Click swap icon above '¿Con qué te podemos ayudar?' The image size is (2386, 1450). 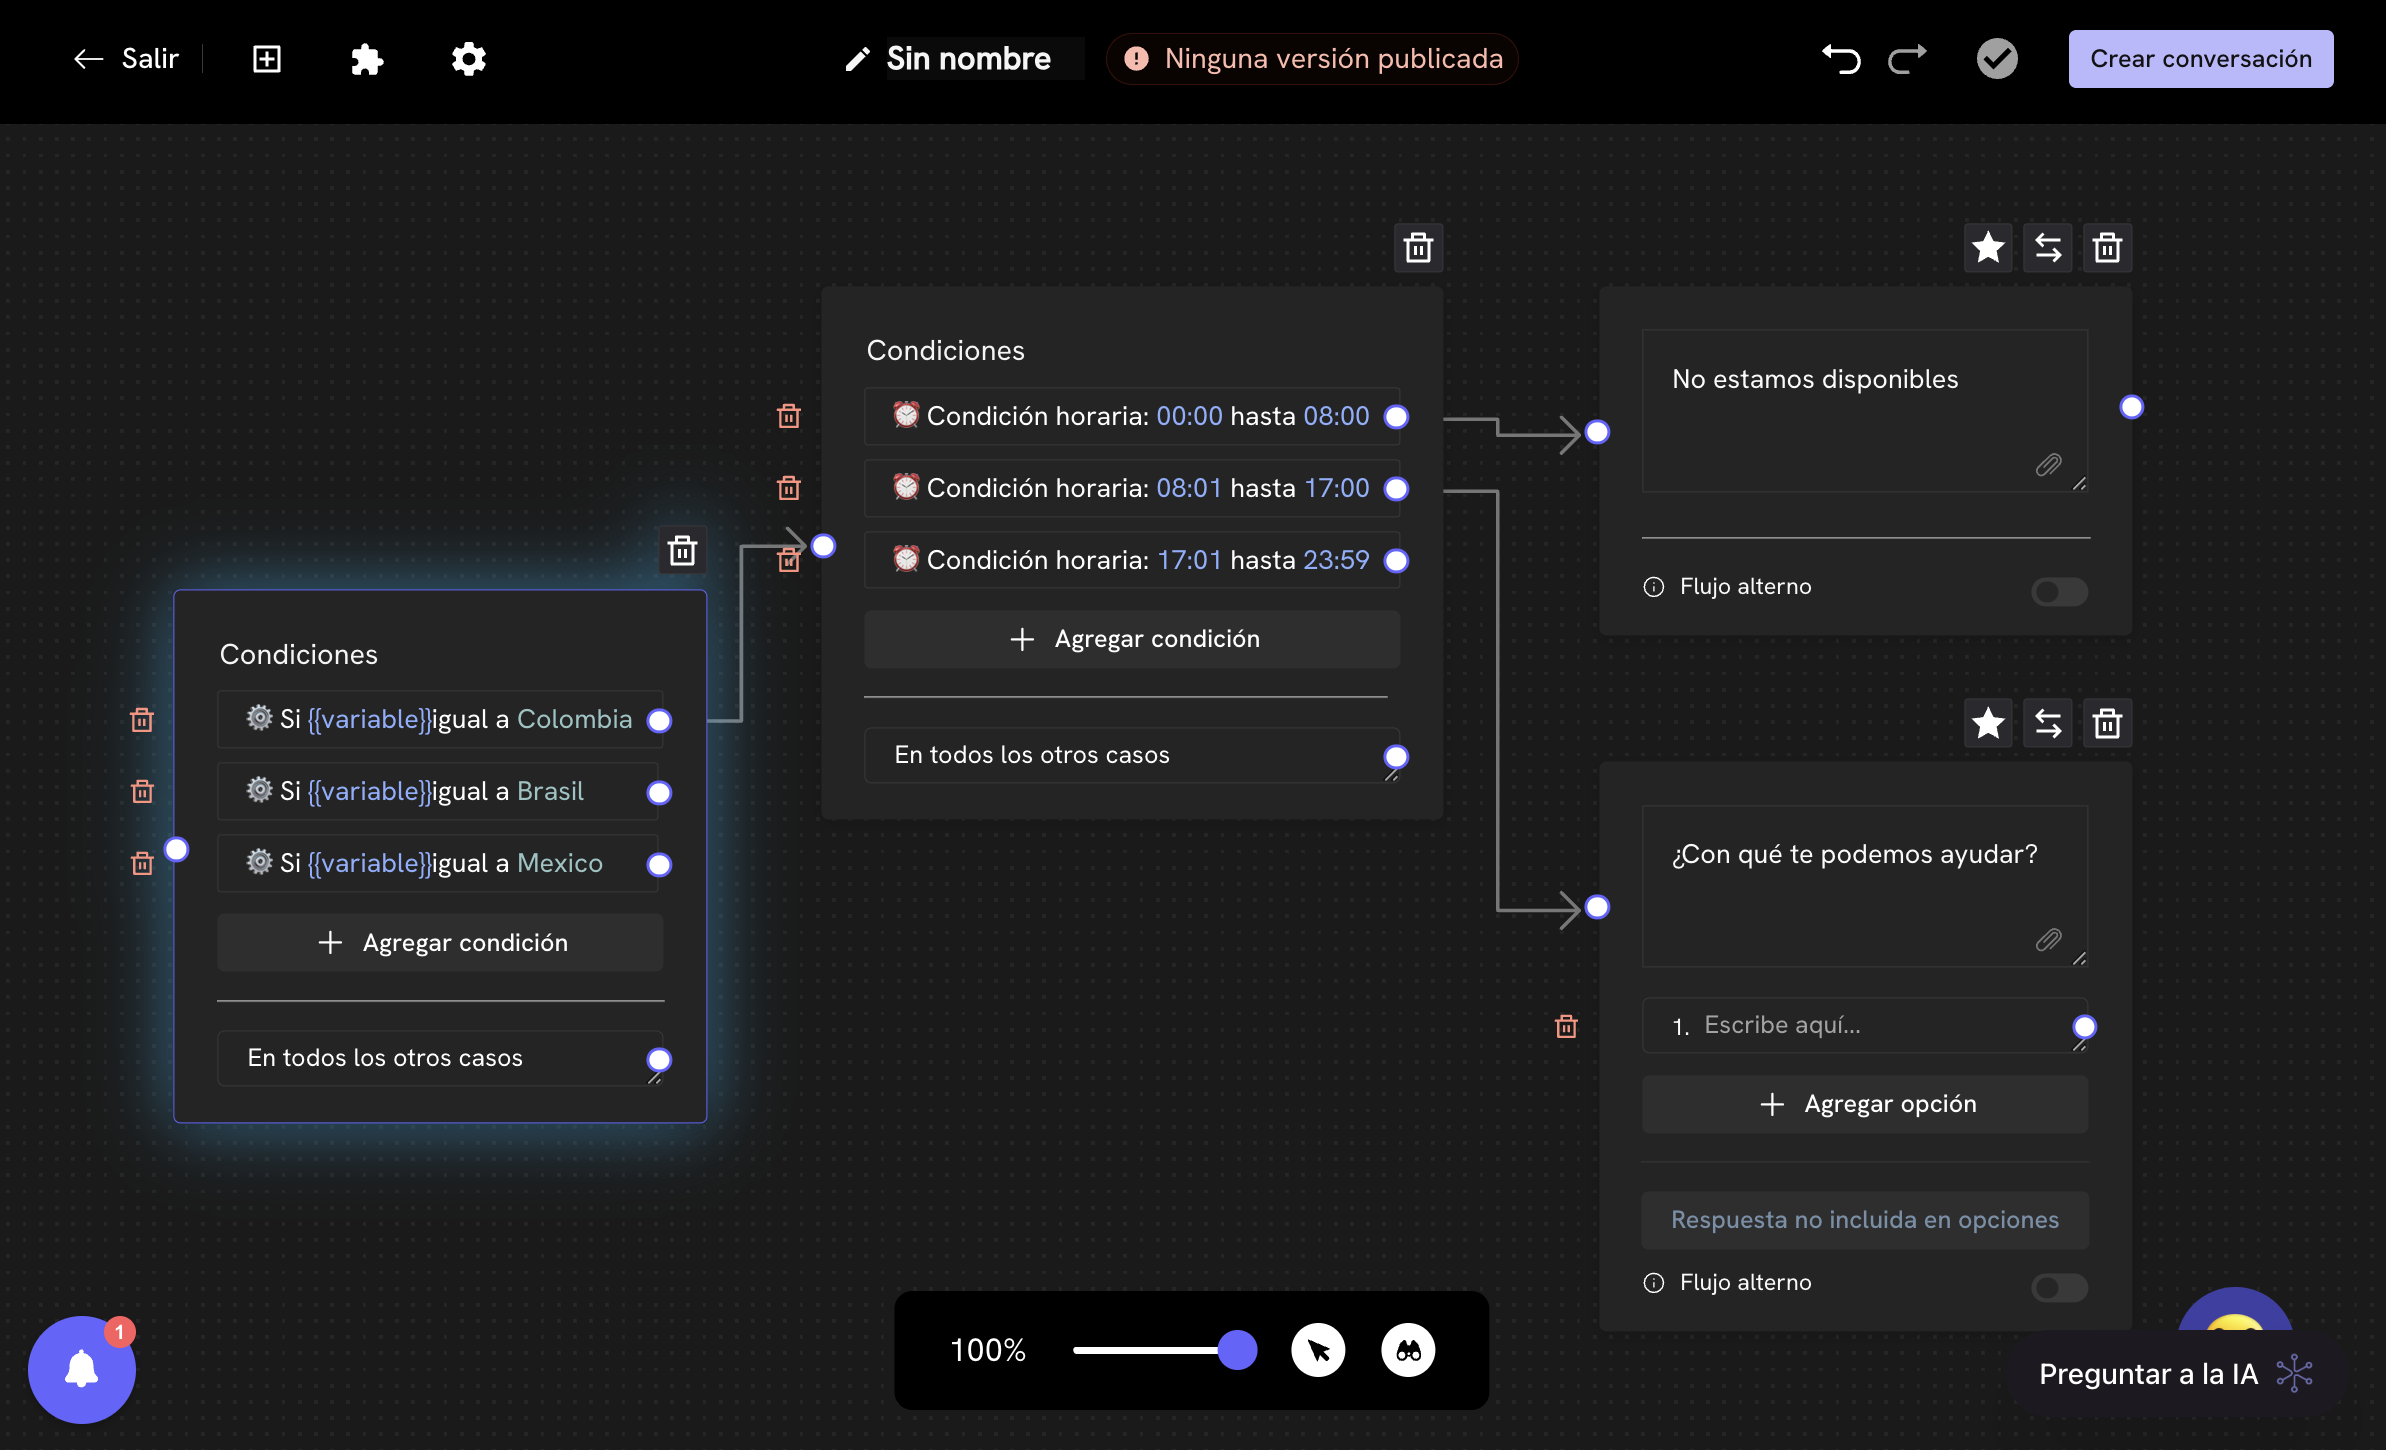tap(2047, 723)
